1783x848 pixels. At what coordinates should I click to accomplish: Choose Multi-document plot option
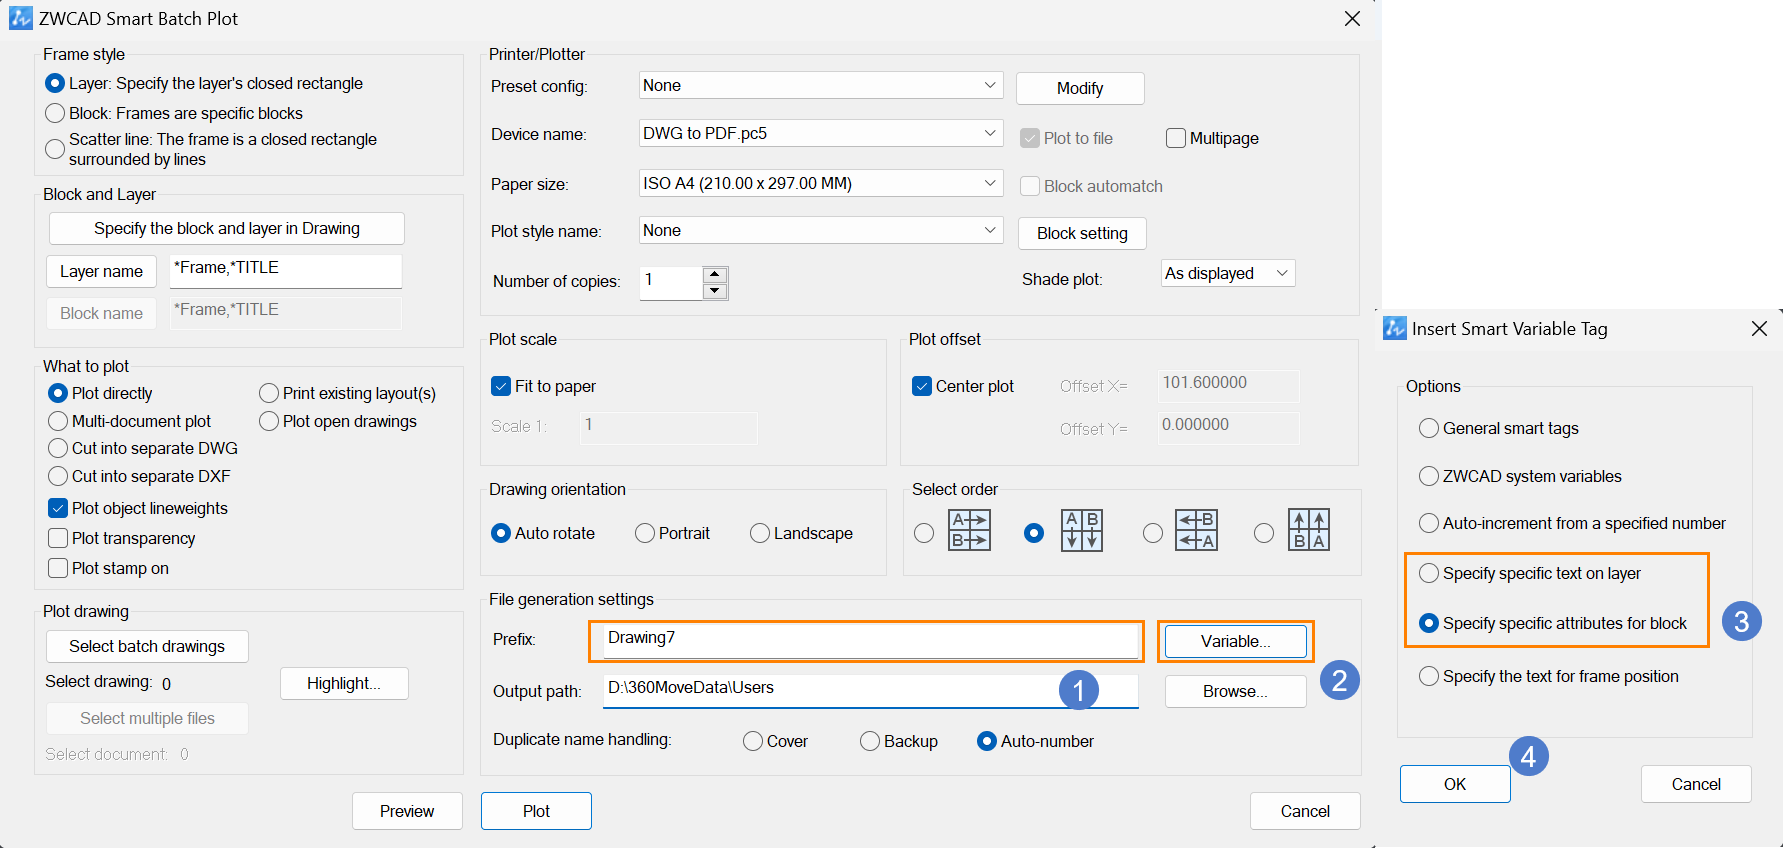58,421
